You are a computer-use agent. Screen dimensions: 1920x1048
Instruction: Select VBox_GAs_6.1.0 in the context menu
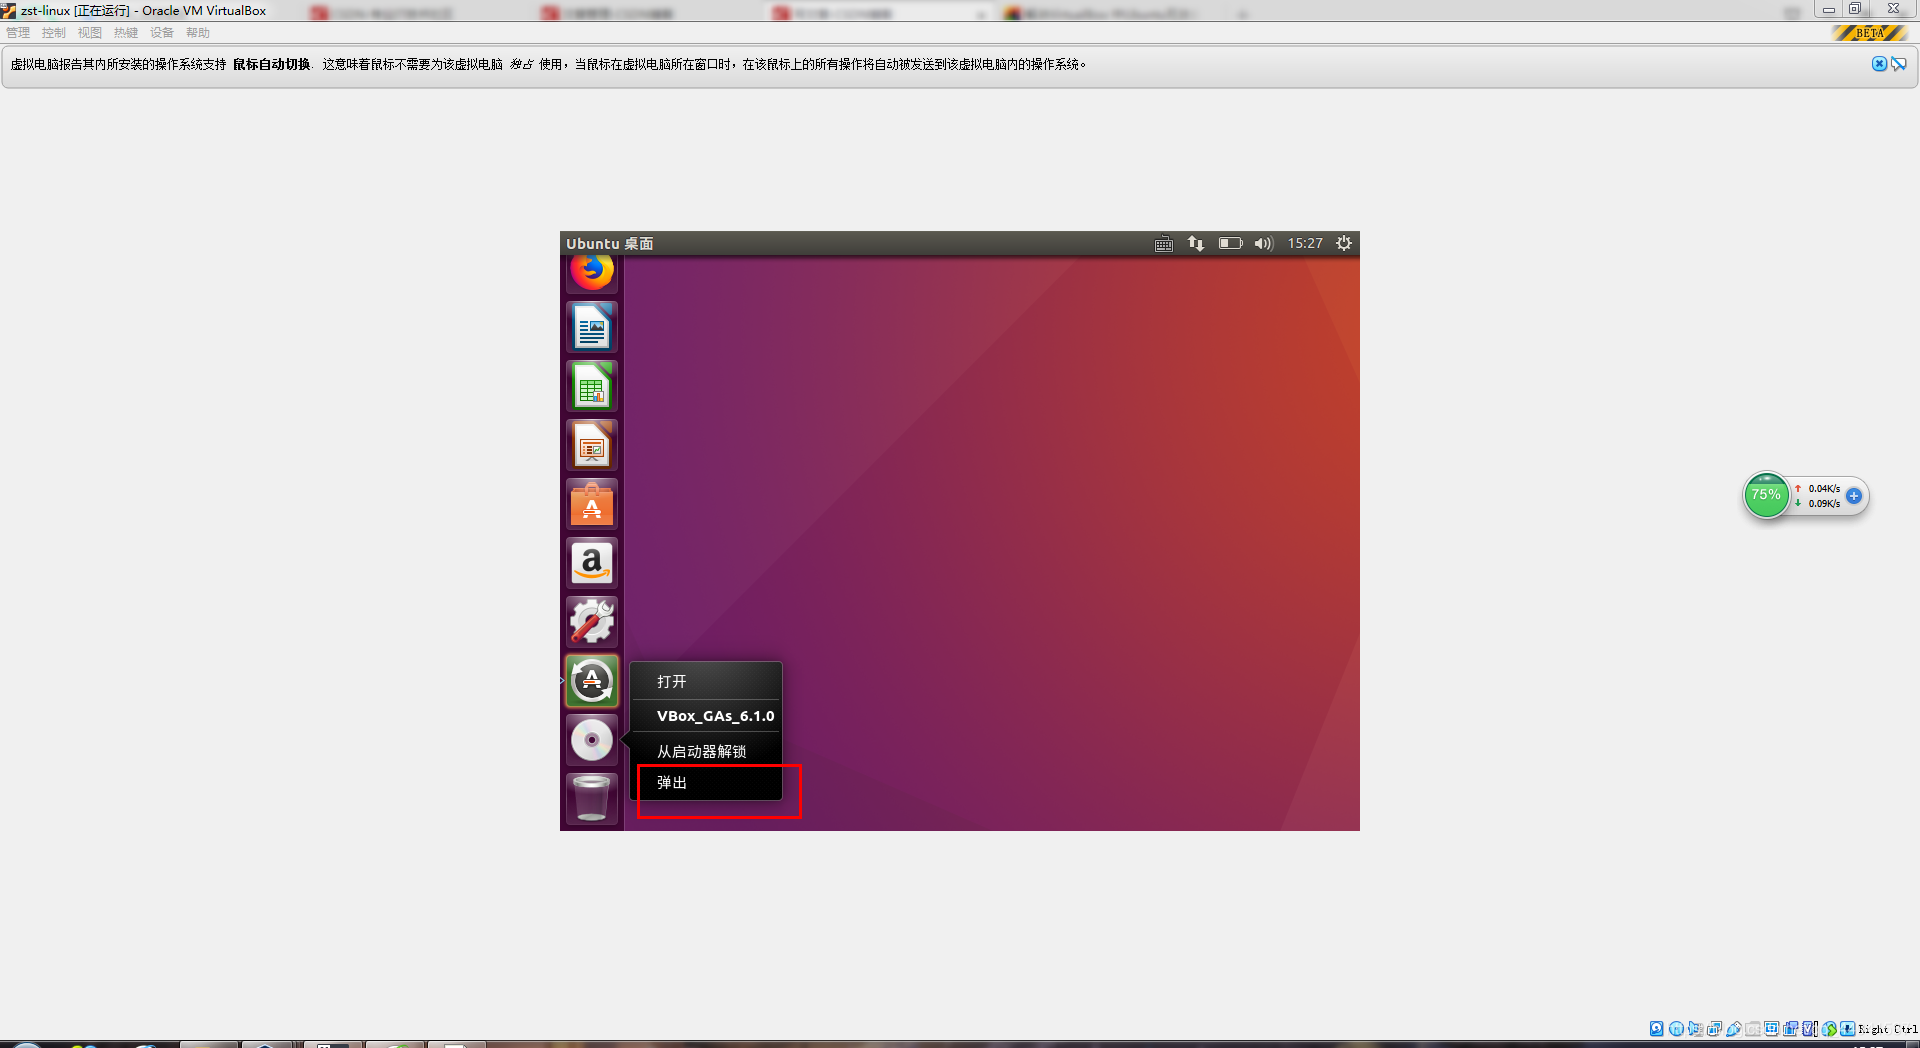tap(706, 716)
